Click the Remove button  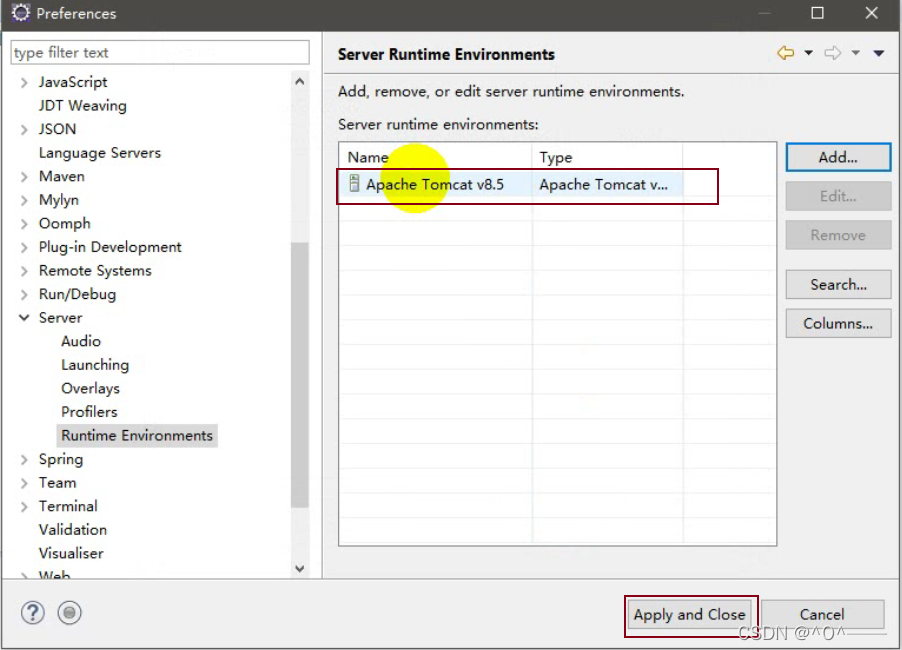[x=838, y=235]
